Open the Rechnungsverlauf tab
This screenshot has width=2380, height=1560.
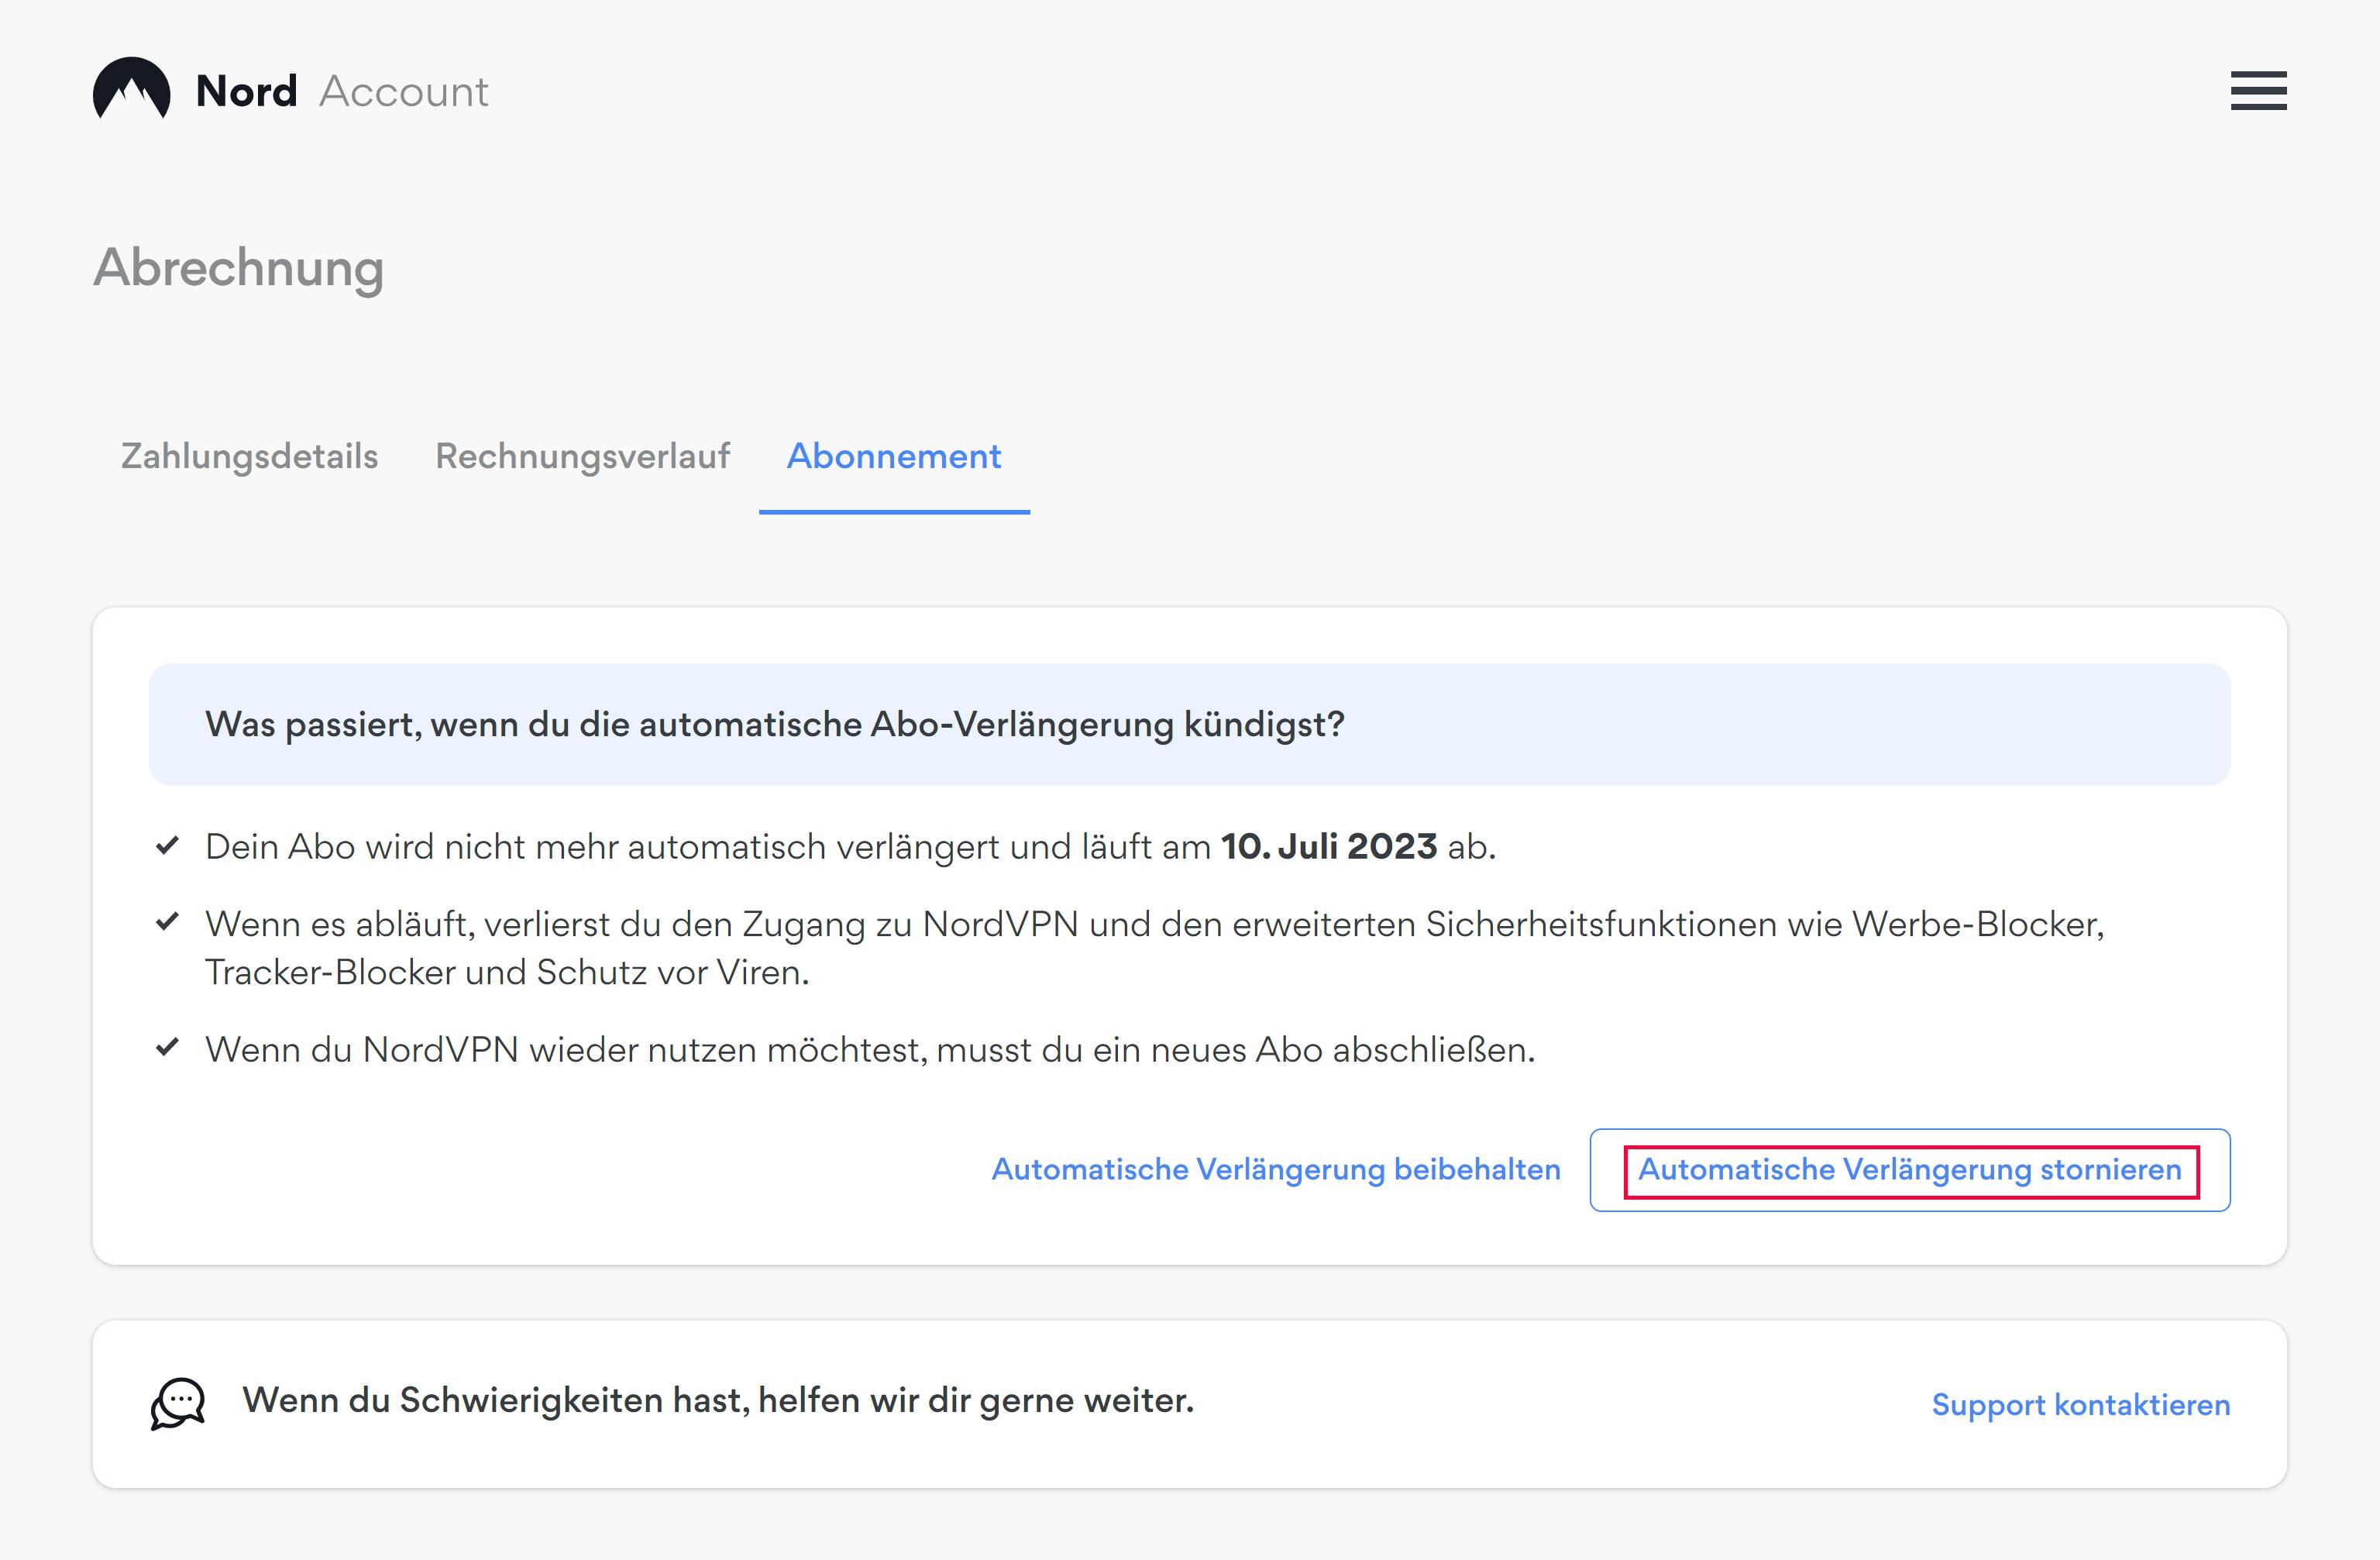pyautogui.click(x=582, y=456)
